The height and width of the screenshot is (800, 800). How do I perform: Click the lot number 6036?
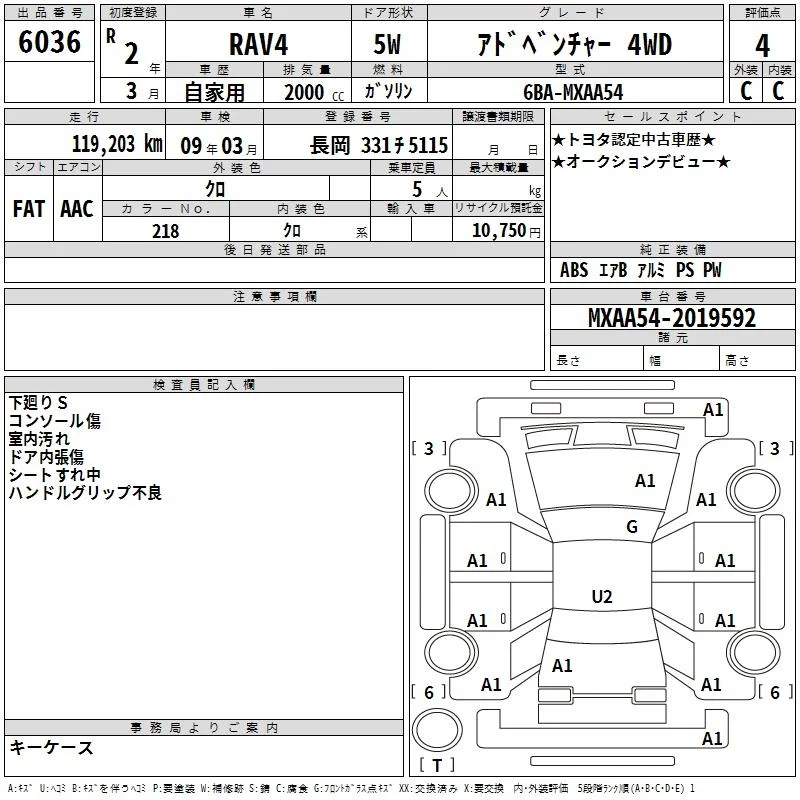[49, 42]
